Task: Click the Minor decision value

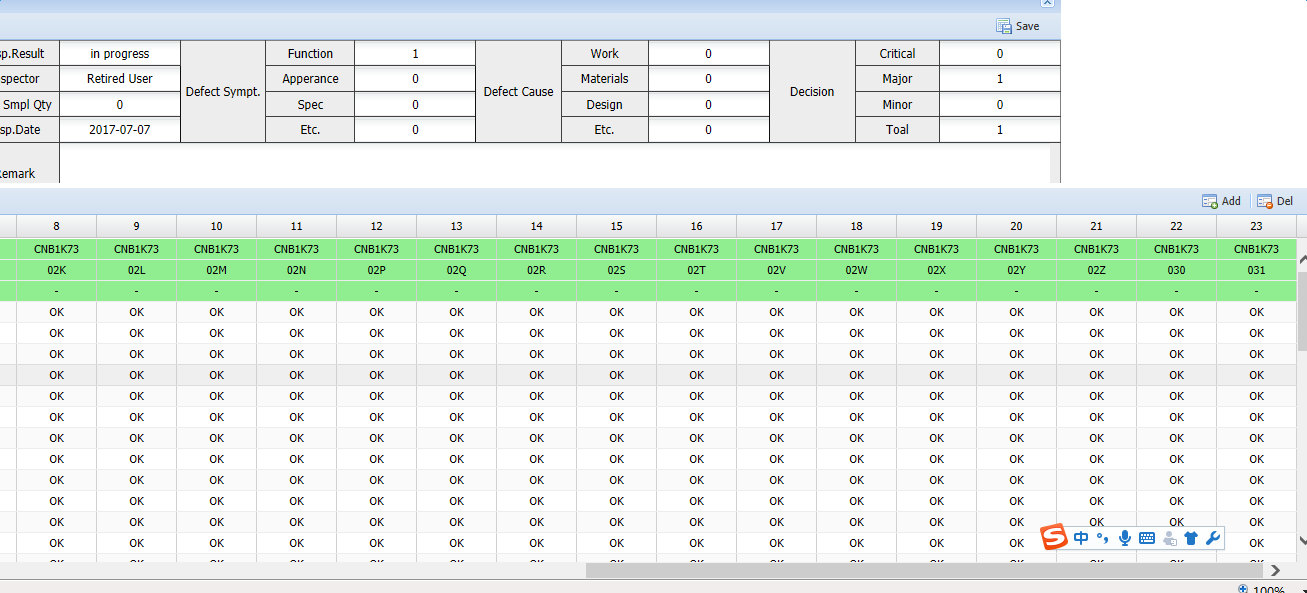Action: 1000,104
